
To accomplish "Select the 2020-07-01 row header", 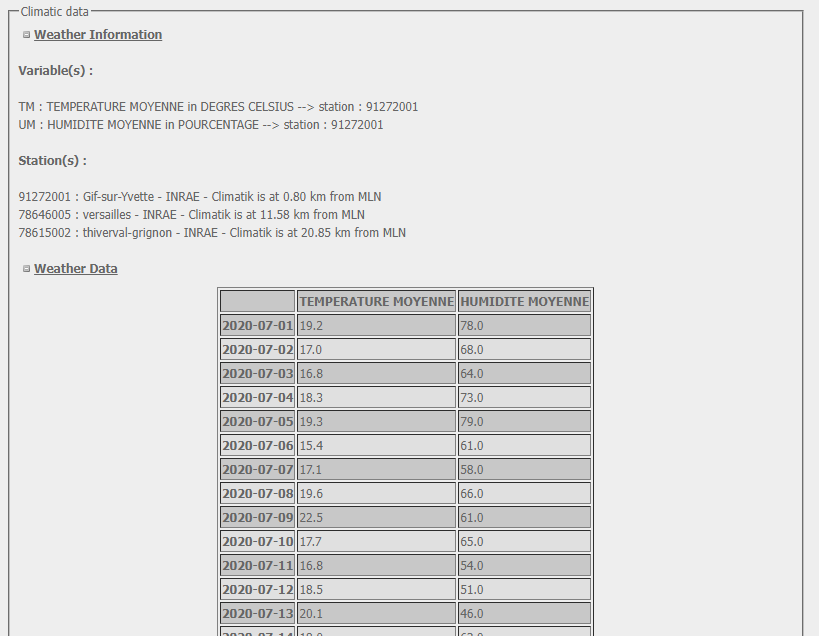I will coord(258,325).
